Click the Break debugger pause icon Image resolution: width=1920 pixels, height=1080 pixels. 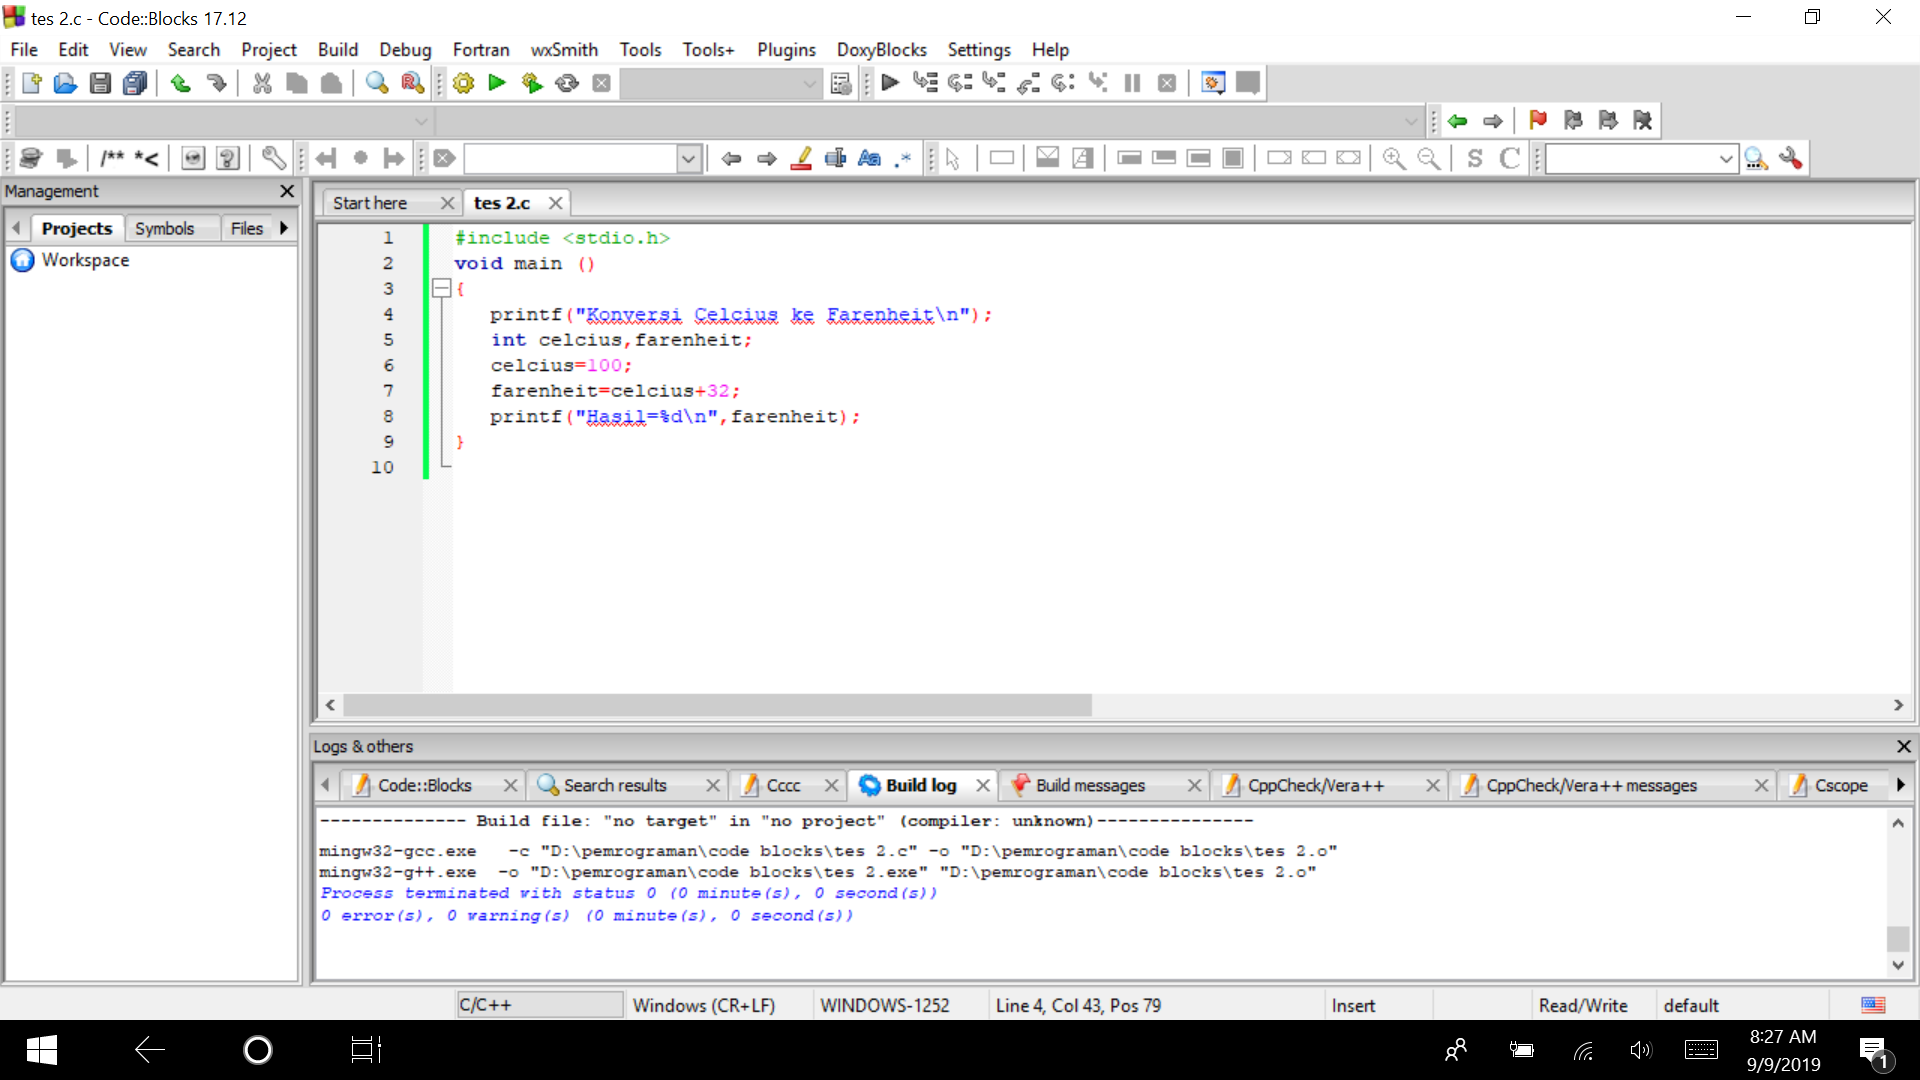pyautogui.click(x=1132, y=83)
